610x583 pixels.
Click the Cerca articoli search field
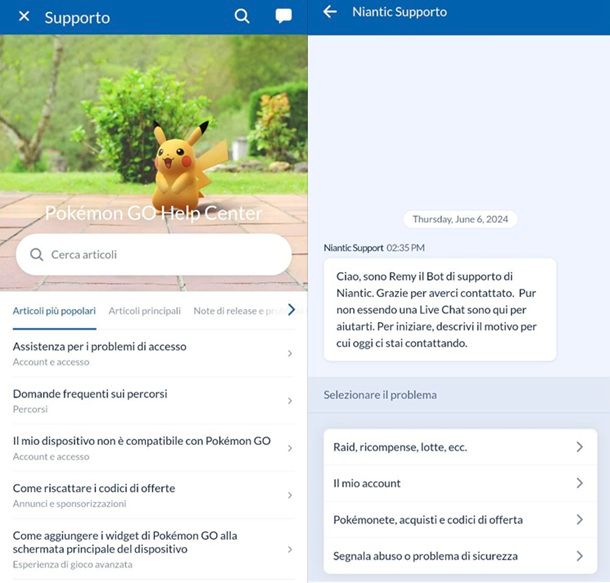154,255
